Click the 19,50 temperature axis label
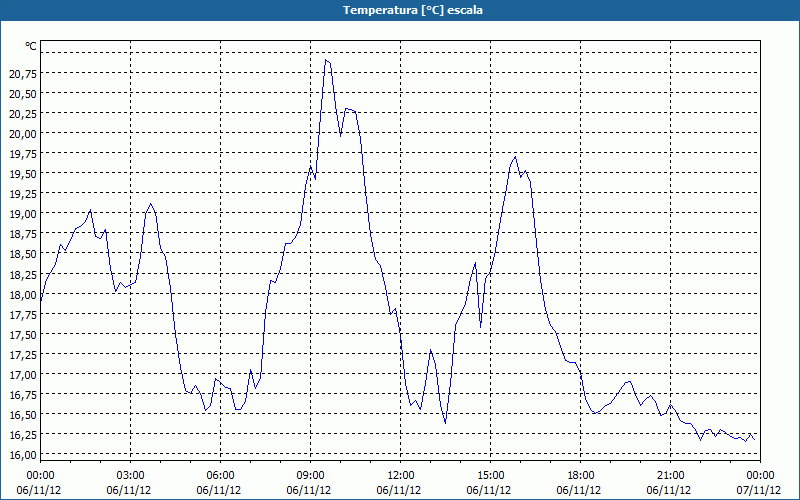 tap(23, 173)
